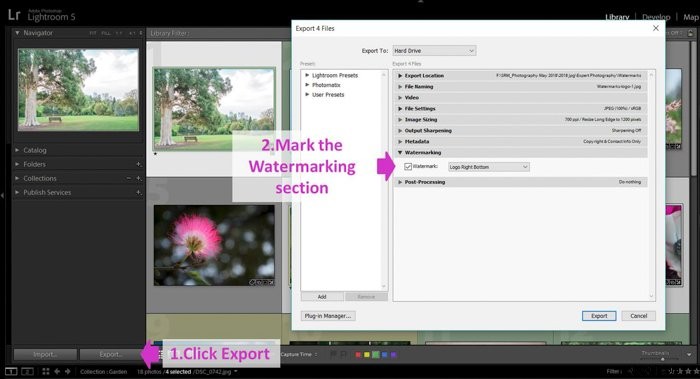
Task: Close the Export 4 Files dialog
Action: click(x=655, y=28)
